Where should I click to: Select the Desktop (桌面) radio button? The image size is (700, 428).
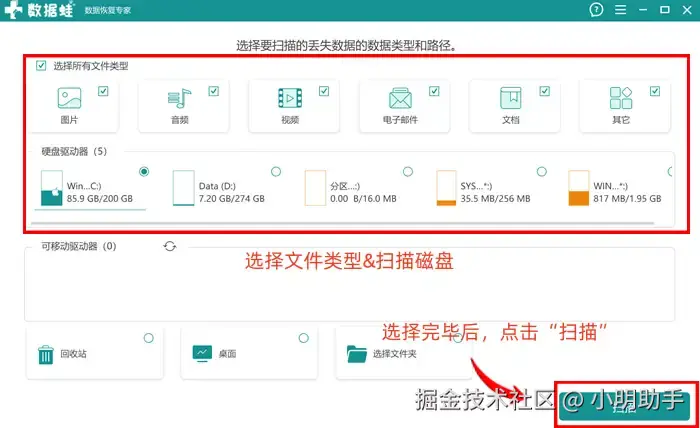point(304,338)
